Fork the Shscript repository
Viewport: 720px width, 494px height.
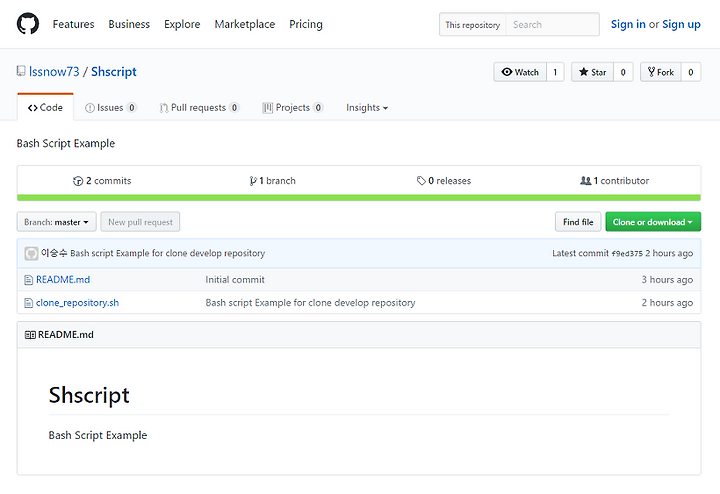coord(661,72)
